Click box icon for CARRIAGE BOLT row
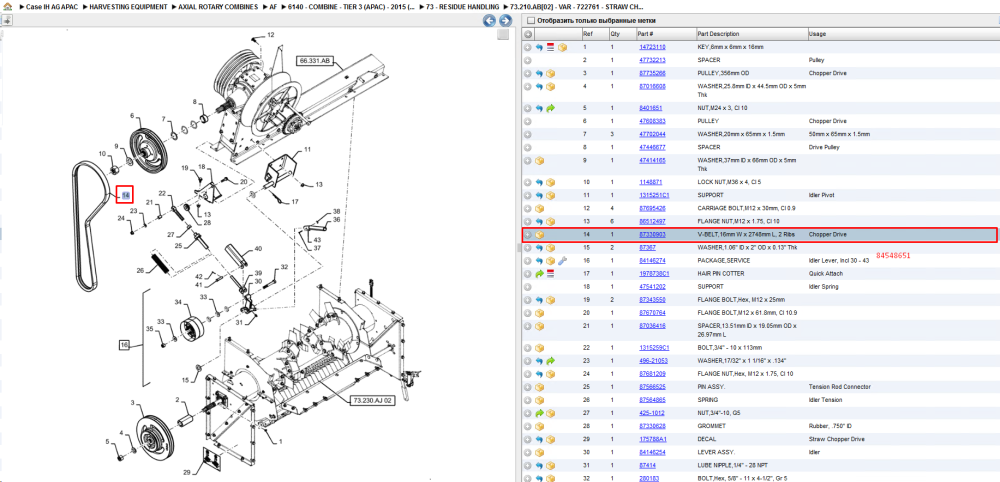 pyautogui.click(x=540, y=208)
